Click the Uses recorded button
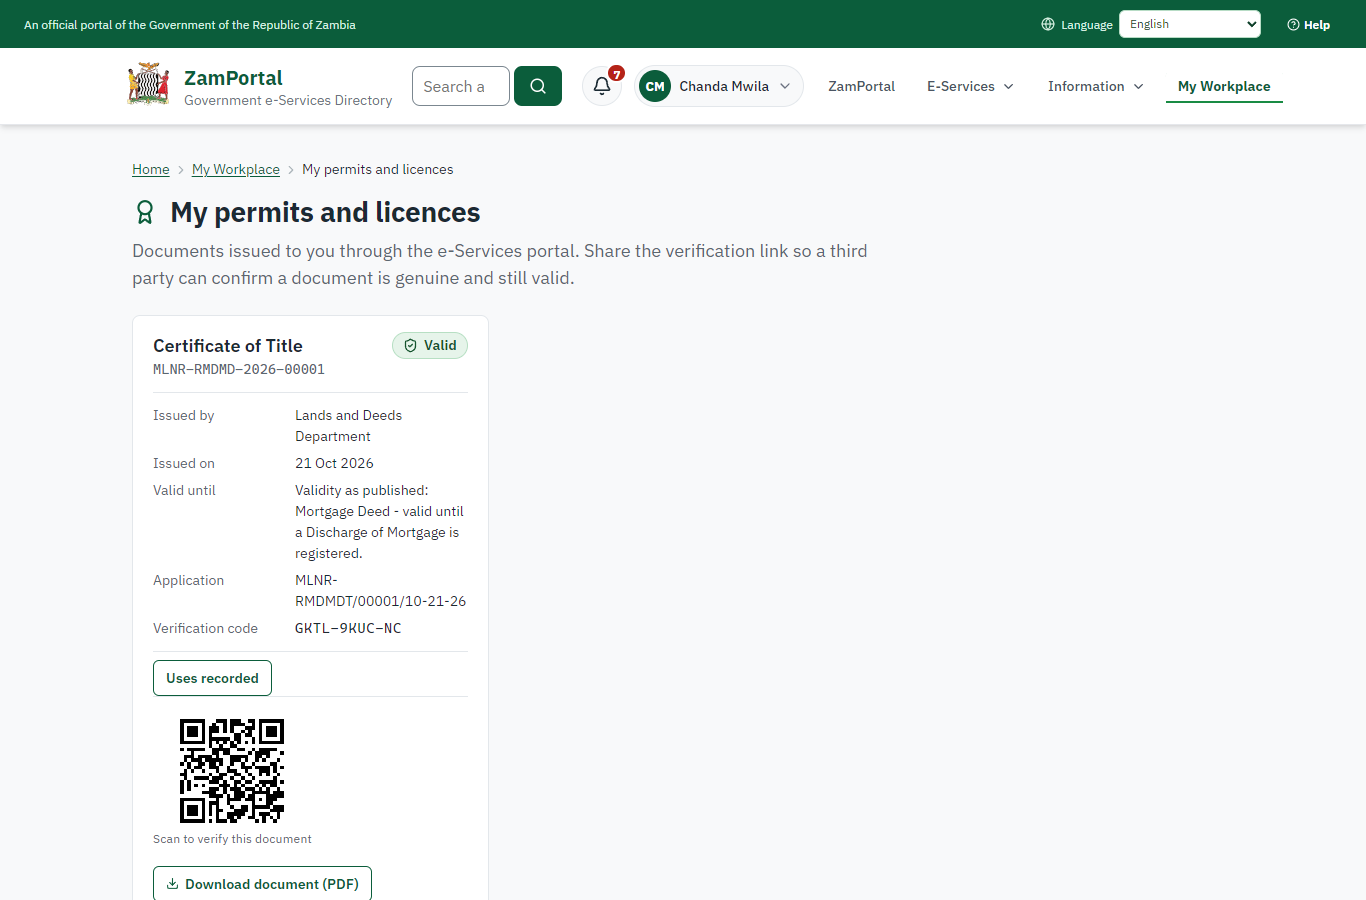Viewport: 1366px width, 900px height. click(x=212, y=678)
